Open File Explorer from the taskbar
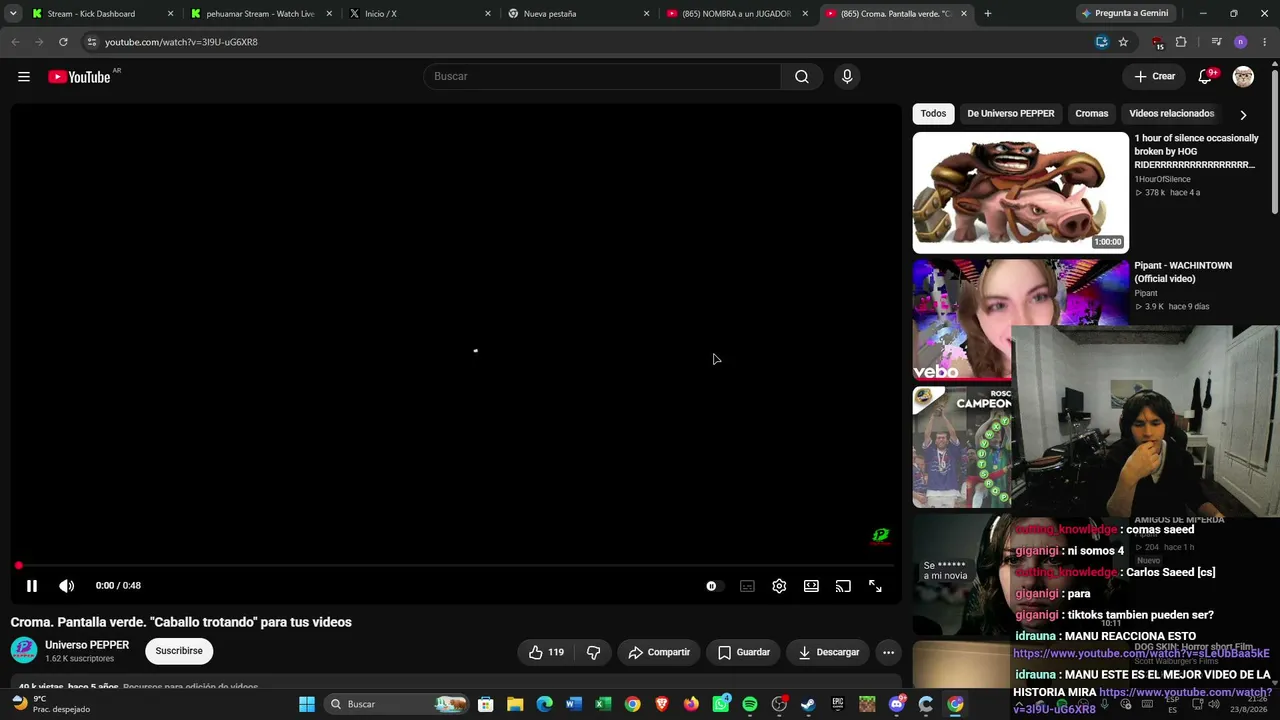Image resolution: width=1280 pixels, height=720 pixels. point(515,704)
